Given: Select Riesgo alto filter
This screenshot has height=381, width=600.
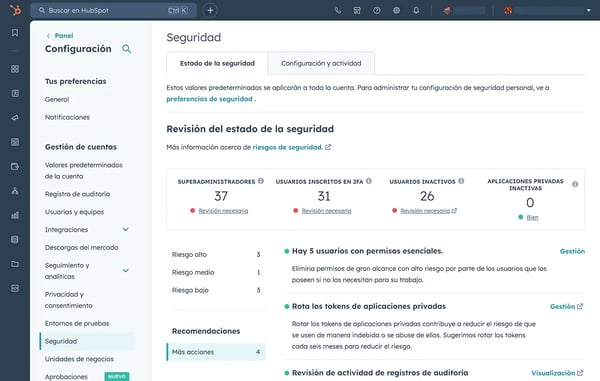Looking at the screenshot, I should coord(216,254).
